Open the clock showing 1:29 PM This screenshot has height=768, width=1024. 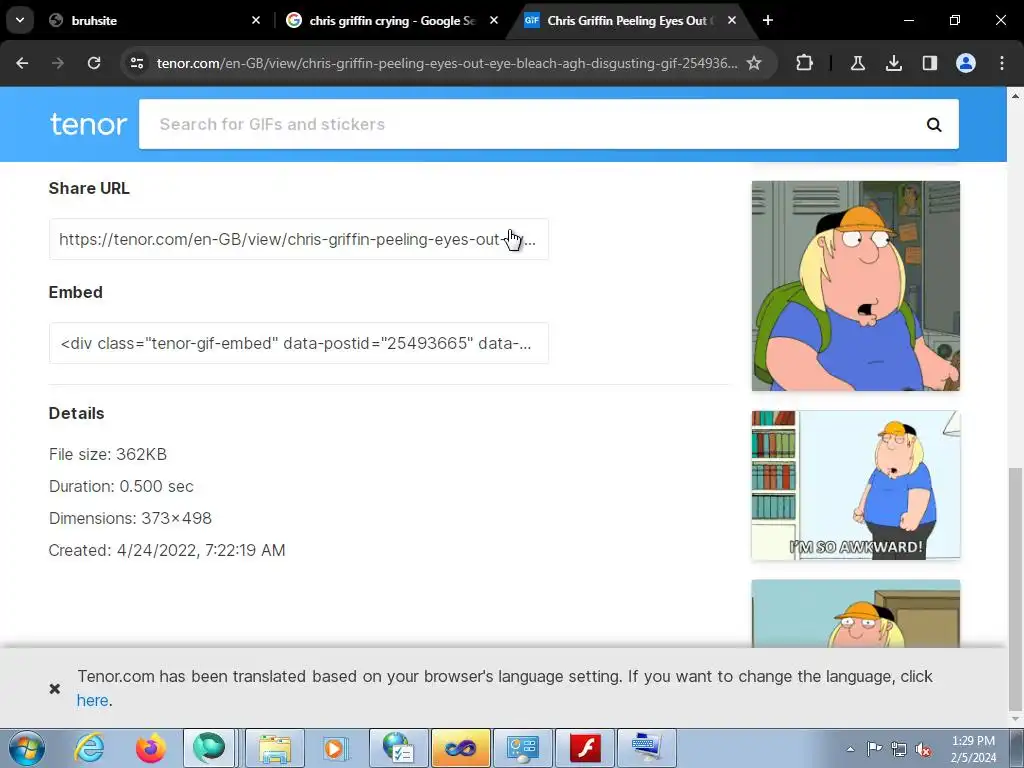click(973, 749)
